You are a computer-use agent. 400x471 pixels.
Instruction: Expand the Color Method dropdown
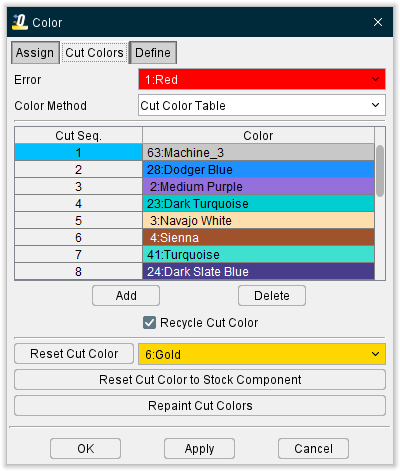(262, 105)
